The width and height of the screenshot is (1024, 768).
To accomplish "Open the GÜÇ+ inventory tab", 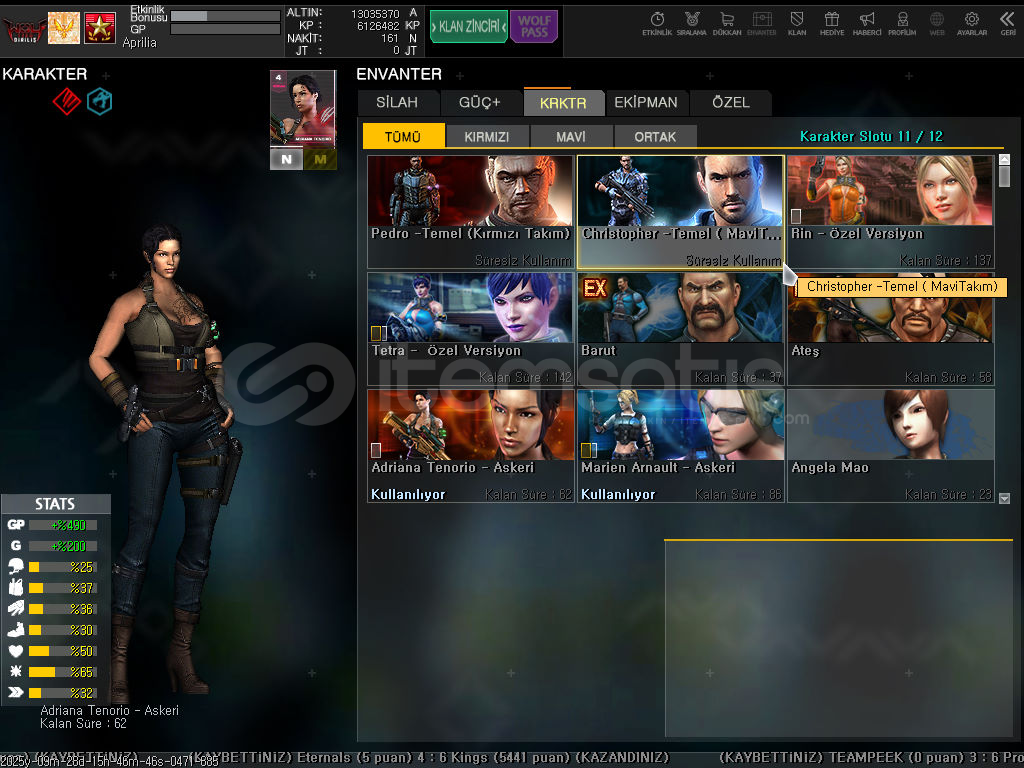I will tap(480, 103).
